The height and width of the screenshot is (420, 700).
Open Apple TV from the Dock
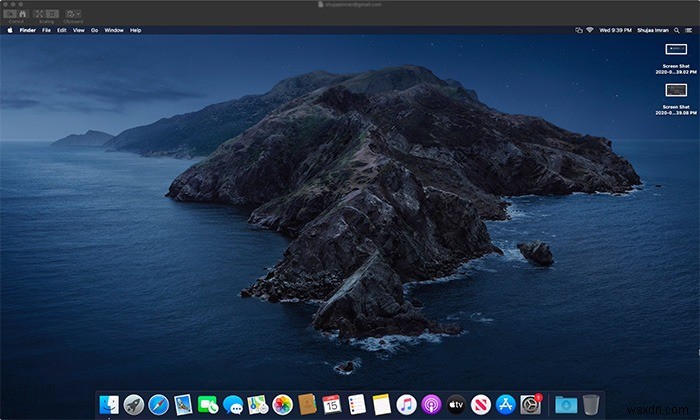(456, 405)
